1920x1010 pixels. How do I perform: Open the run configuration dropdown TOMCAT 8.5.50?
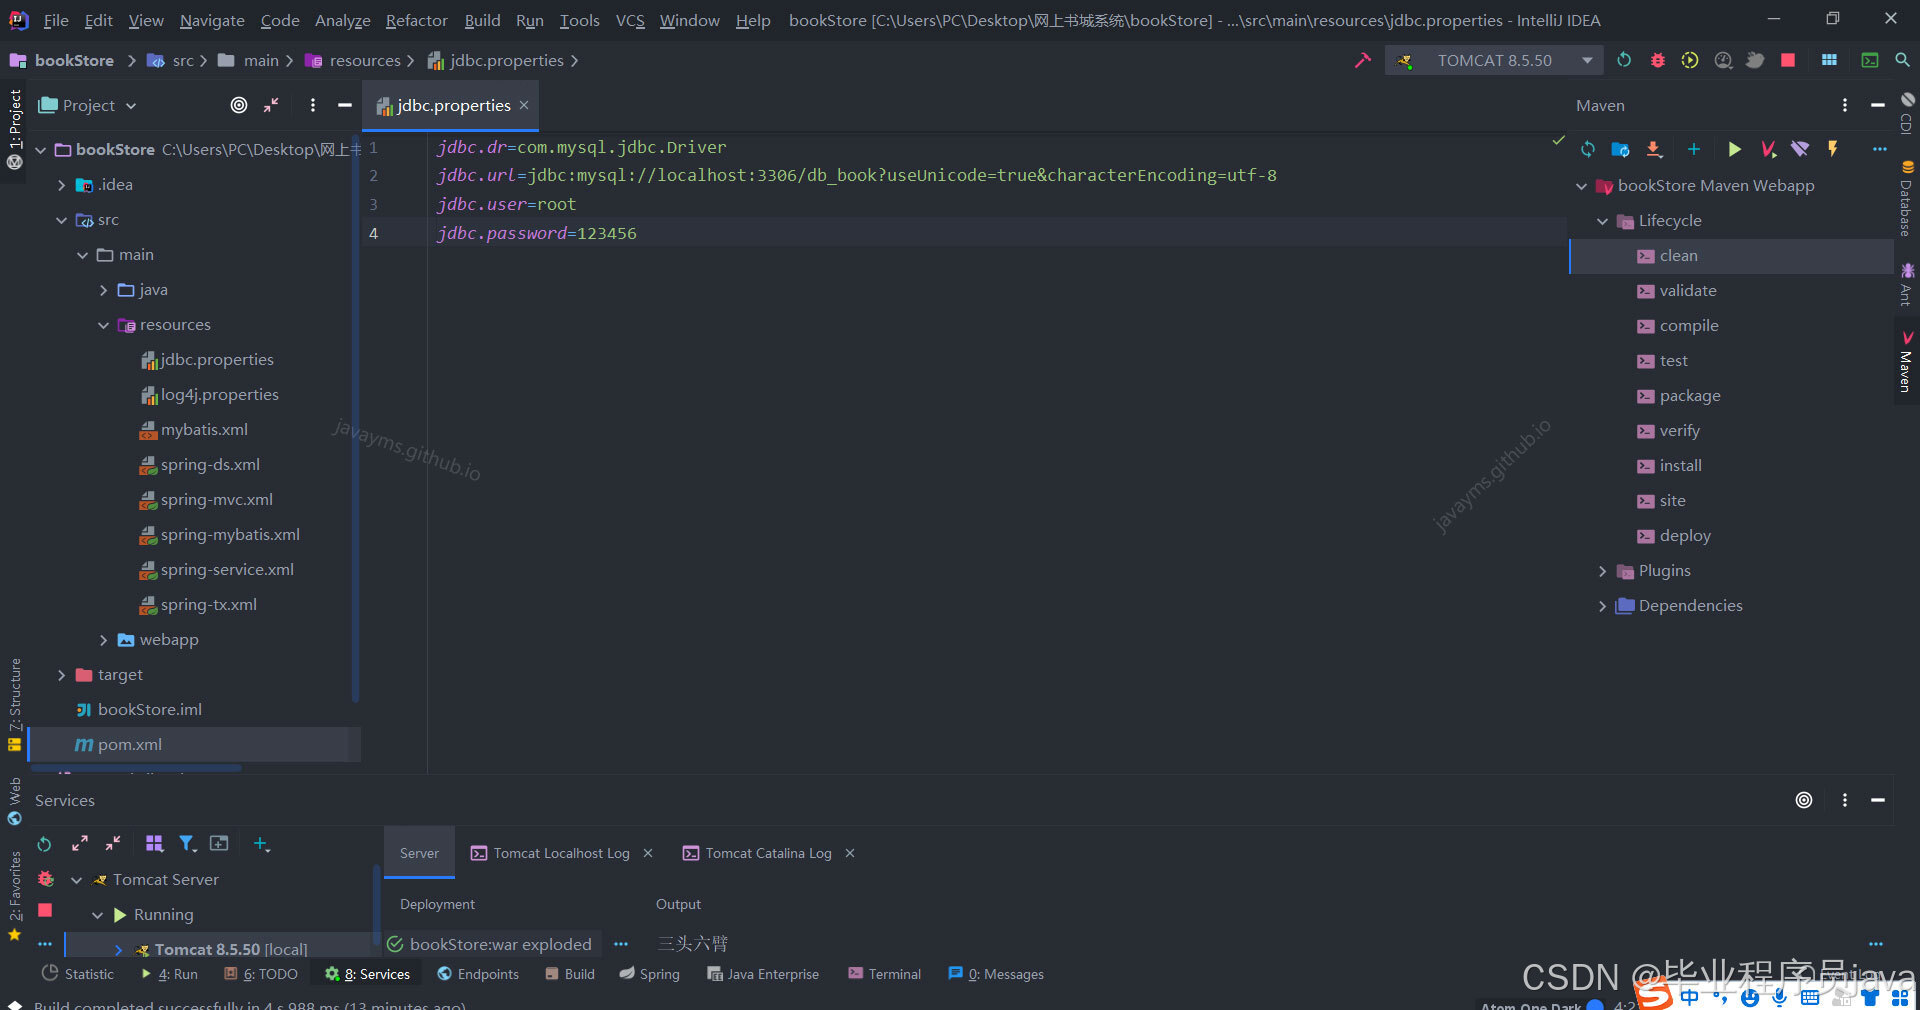pos(1494,61)
